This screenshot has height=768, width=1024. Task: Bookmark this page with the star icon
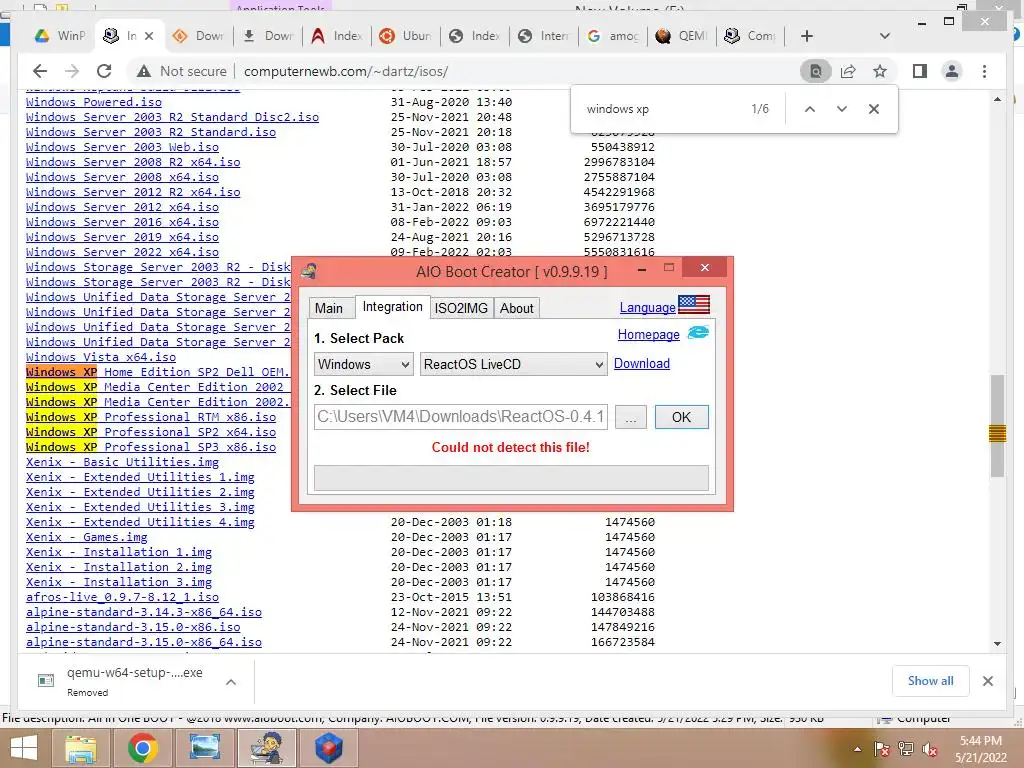coord(880,71)
